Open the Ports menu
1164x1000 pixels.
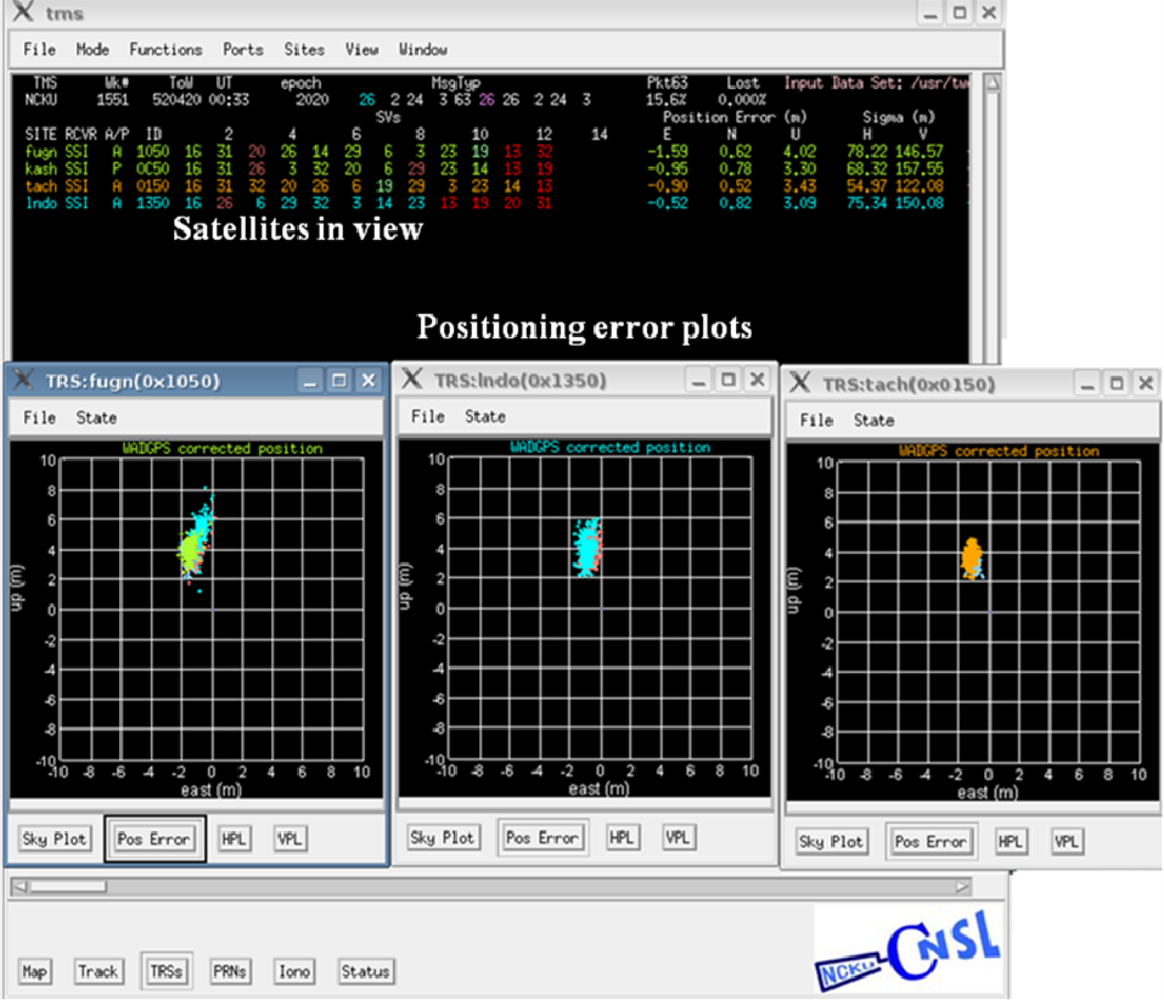click(x=243, y=49)
